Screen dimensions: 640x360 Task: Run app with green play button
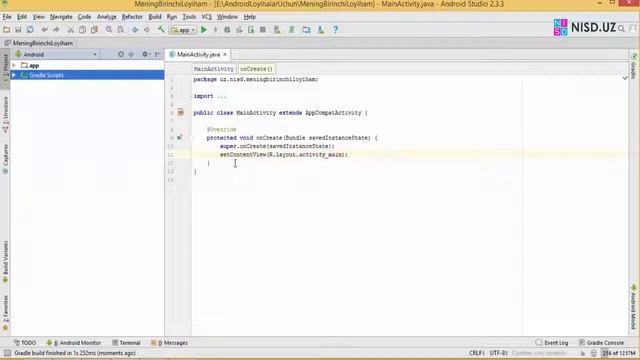(204, 30)
